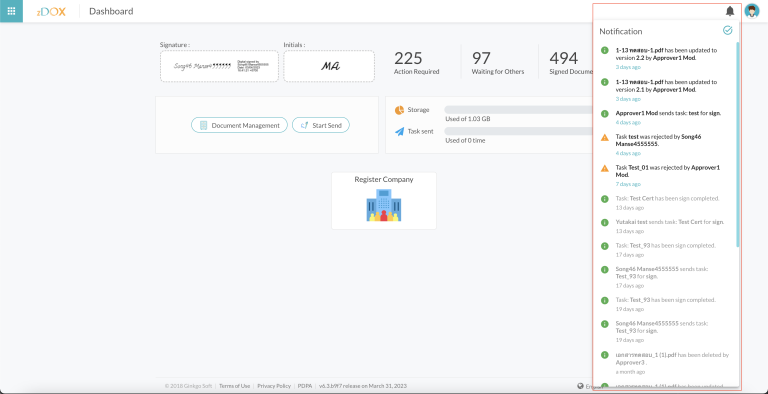Image resolution: width=768 pixels, height=394 pixels.
Task: Click warning icon for rejected Test_01 task
Action: point(604,169)
